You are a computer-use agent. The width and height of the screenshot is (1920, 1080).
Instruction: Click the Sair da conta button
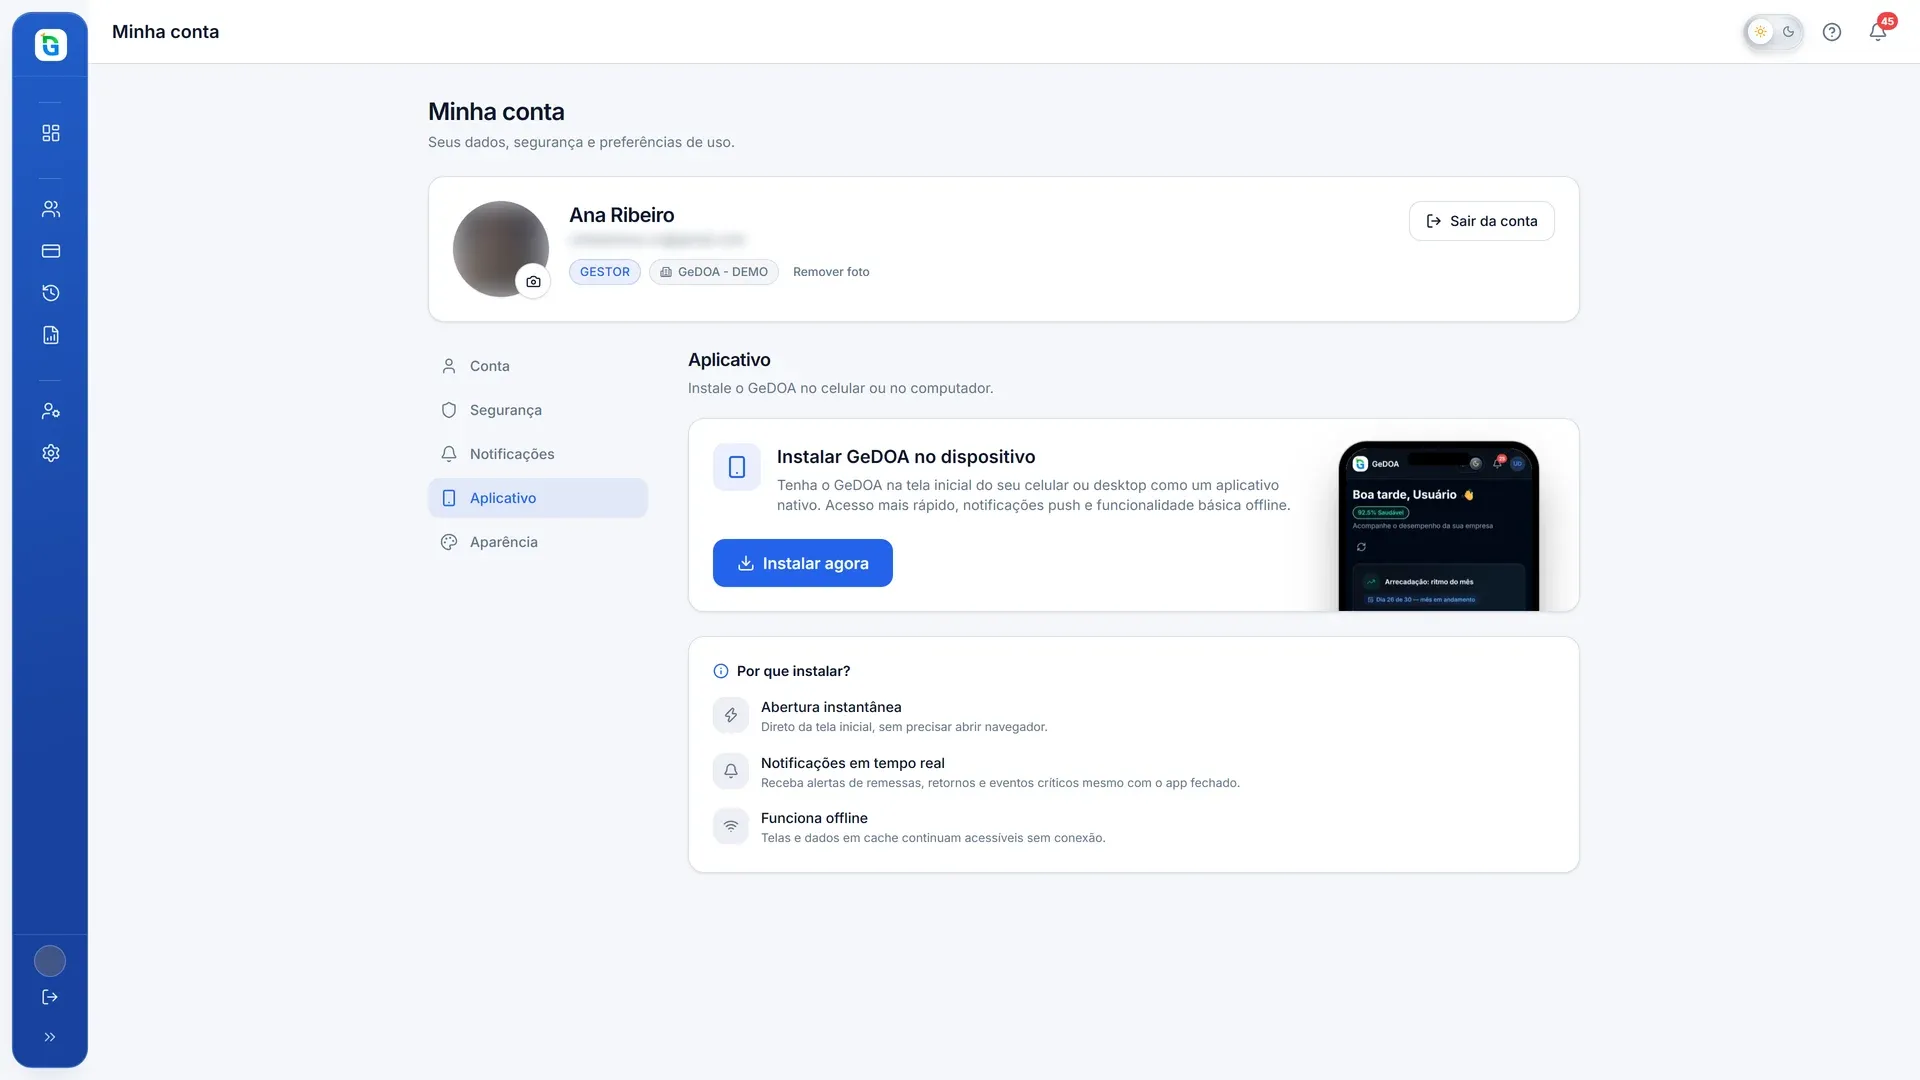click(x=1481, y=221)
